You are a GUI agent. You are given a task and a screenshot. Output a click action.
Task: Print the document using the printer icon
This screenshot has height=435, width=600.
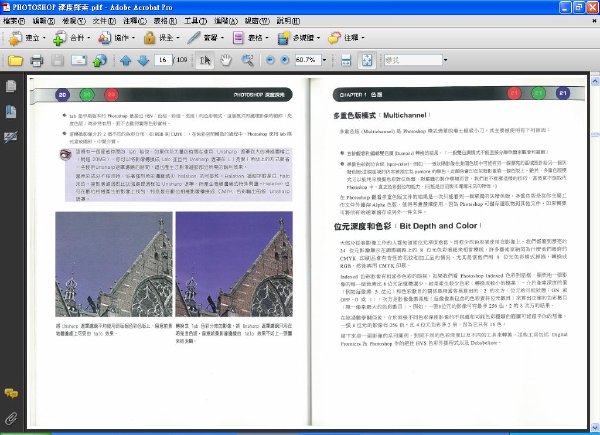[37, 60]
